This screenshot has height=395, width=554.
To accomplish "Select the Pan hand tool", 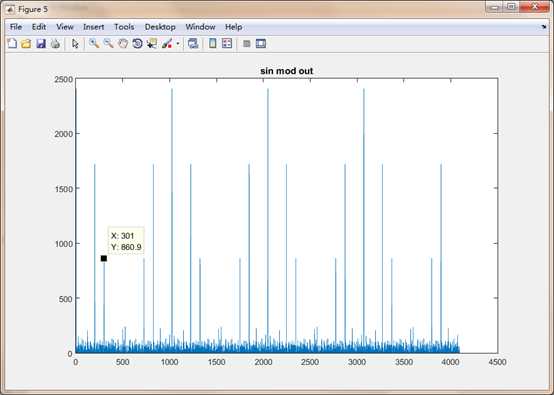I will coord(123,43).
